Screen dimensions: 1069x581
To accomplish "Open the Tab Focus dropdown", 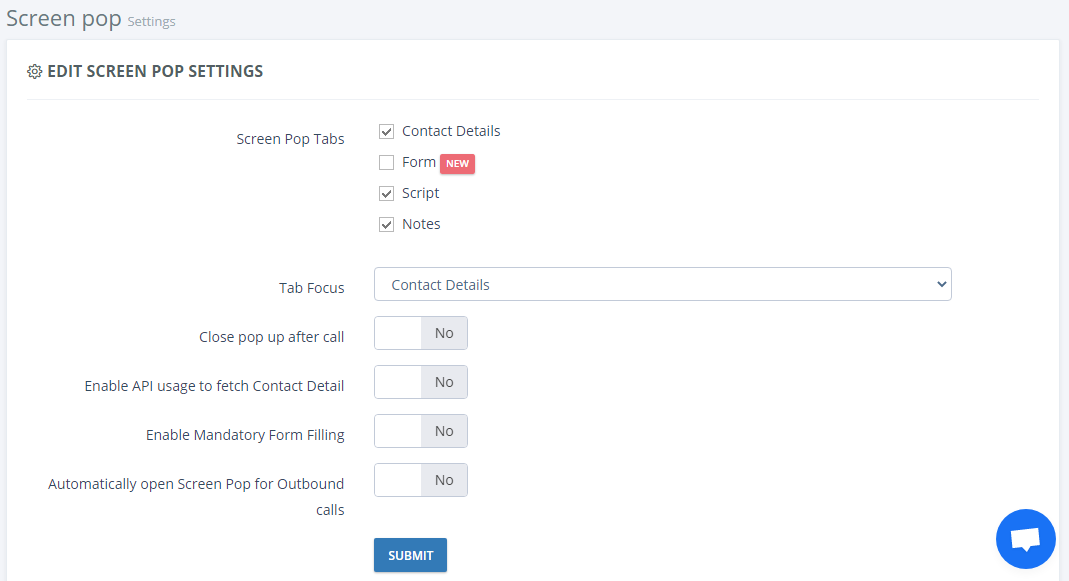I will (x=663, y=284).
